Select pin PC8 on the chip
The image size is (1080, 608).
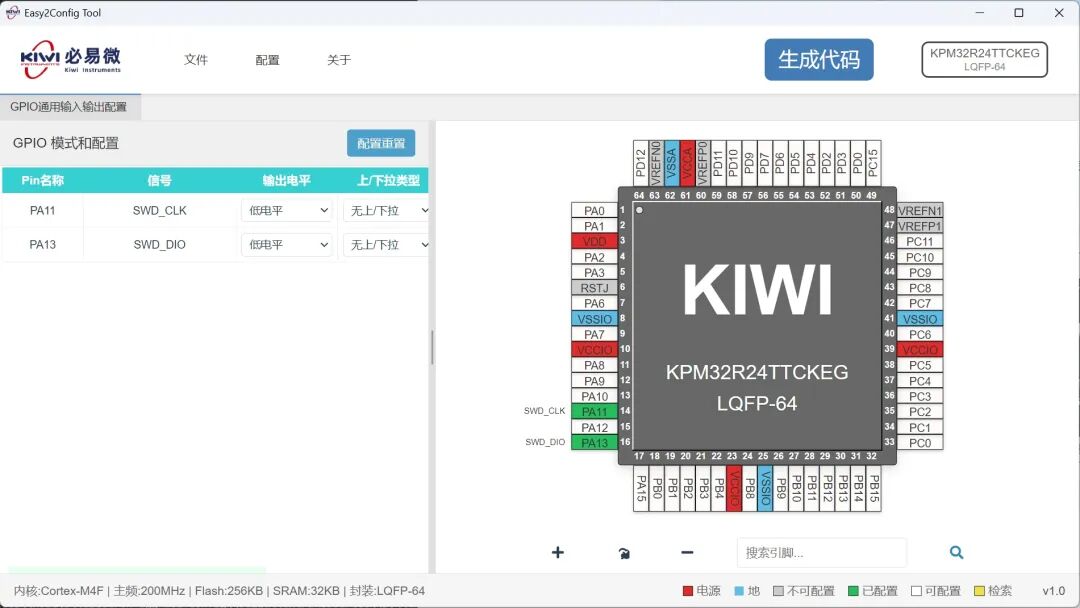(920, 288)
